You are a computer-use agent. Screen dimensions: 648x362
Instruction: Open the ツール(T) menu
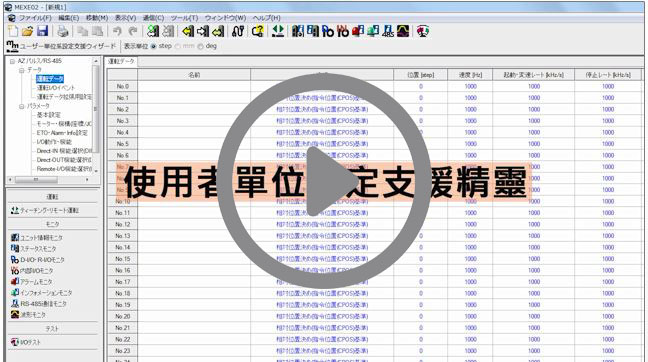point(184,18)
